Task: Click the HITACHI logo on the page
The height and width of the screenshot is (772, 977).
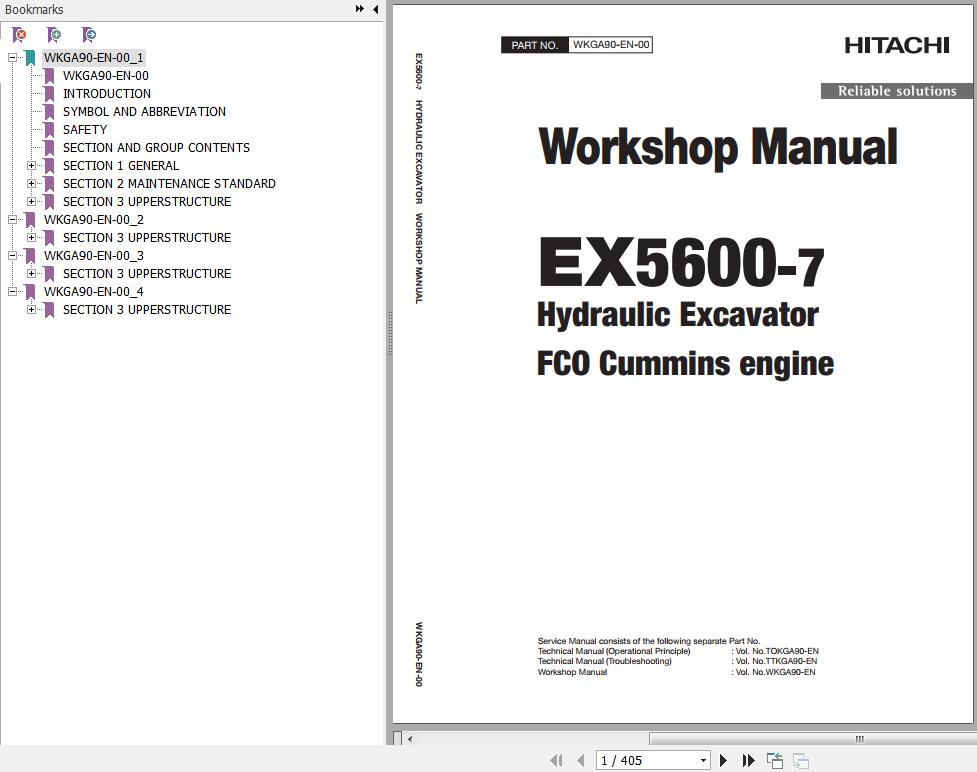Action: [x=897, y=45]
